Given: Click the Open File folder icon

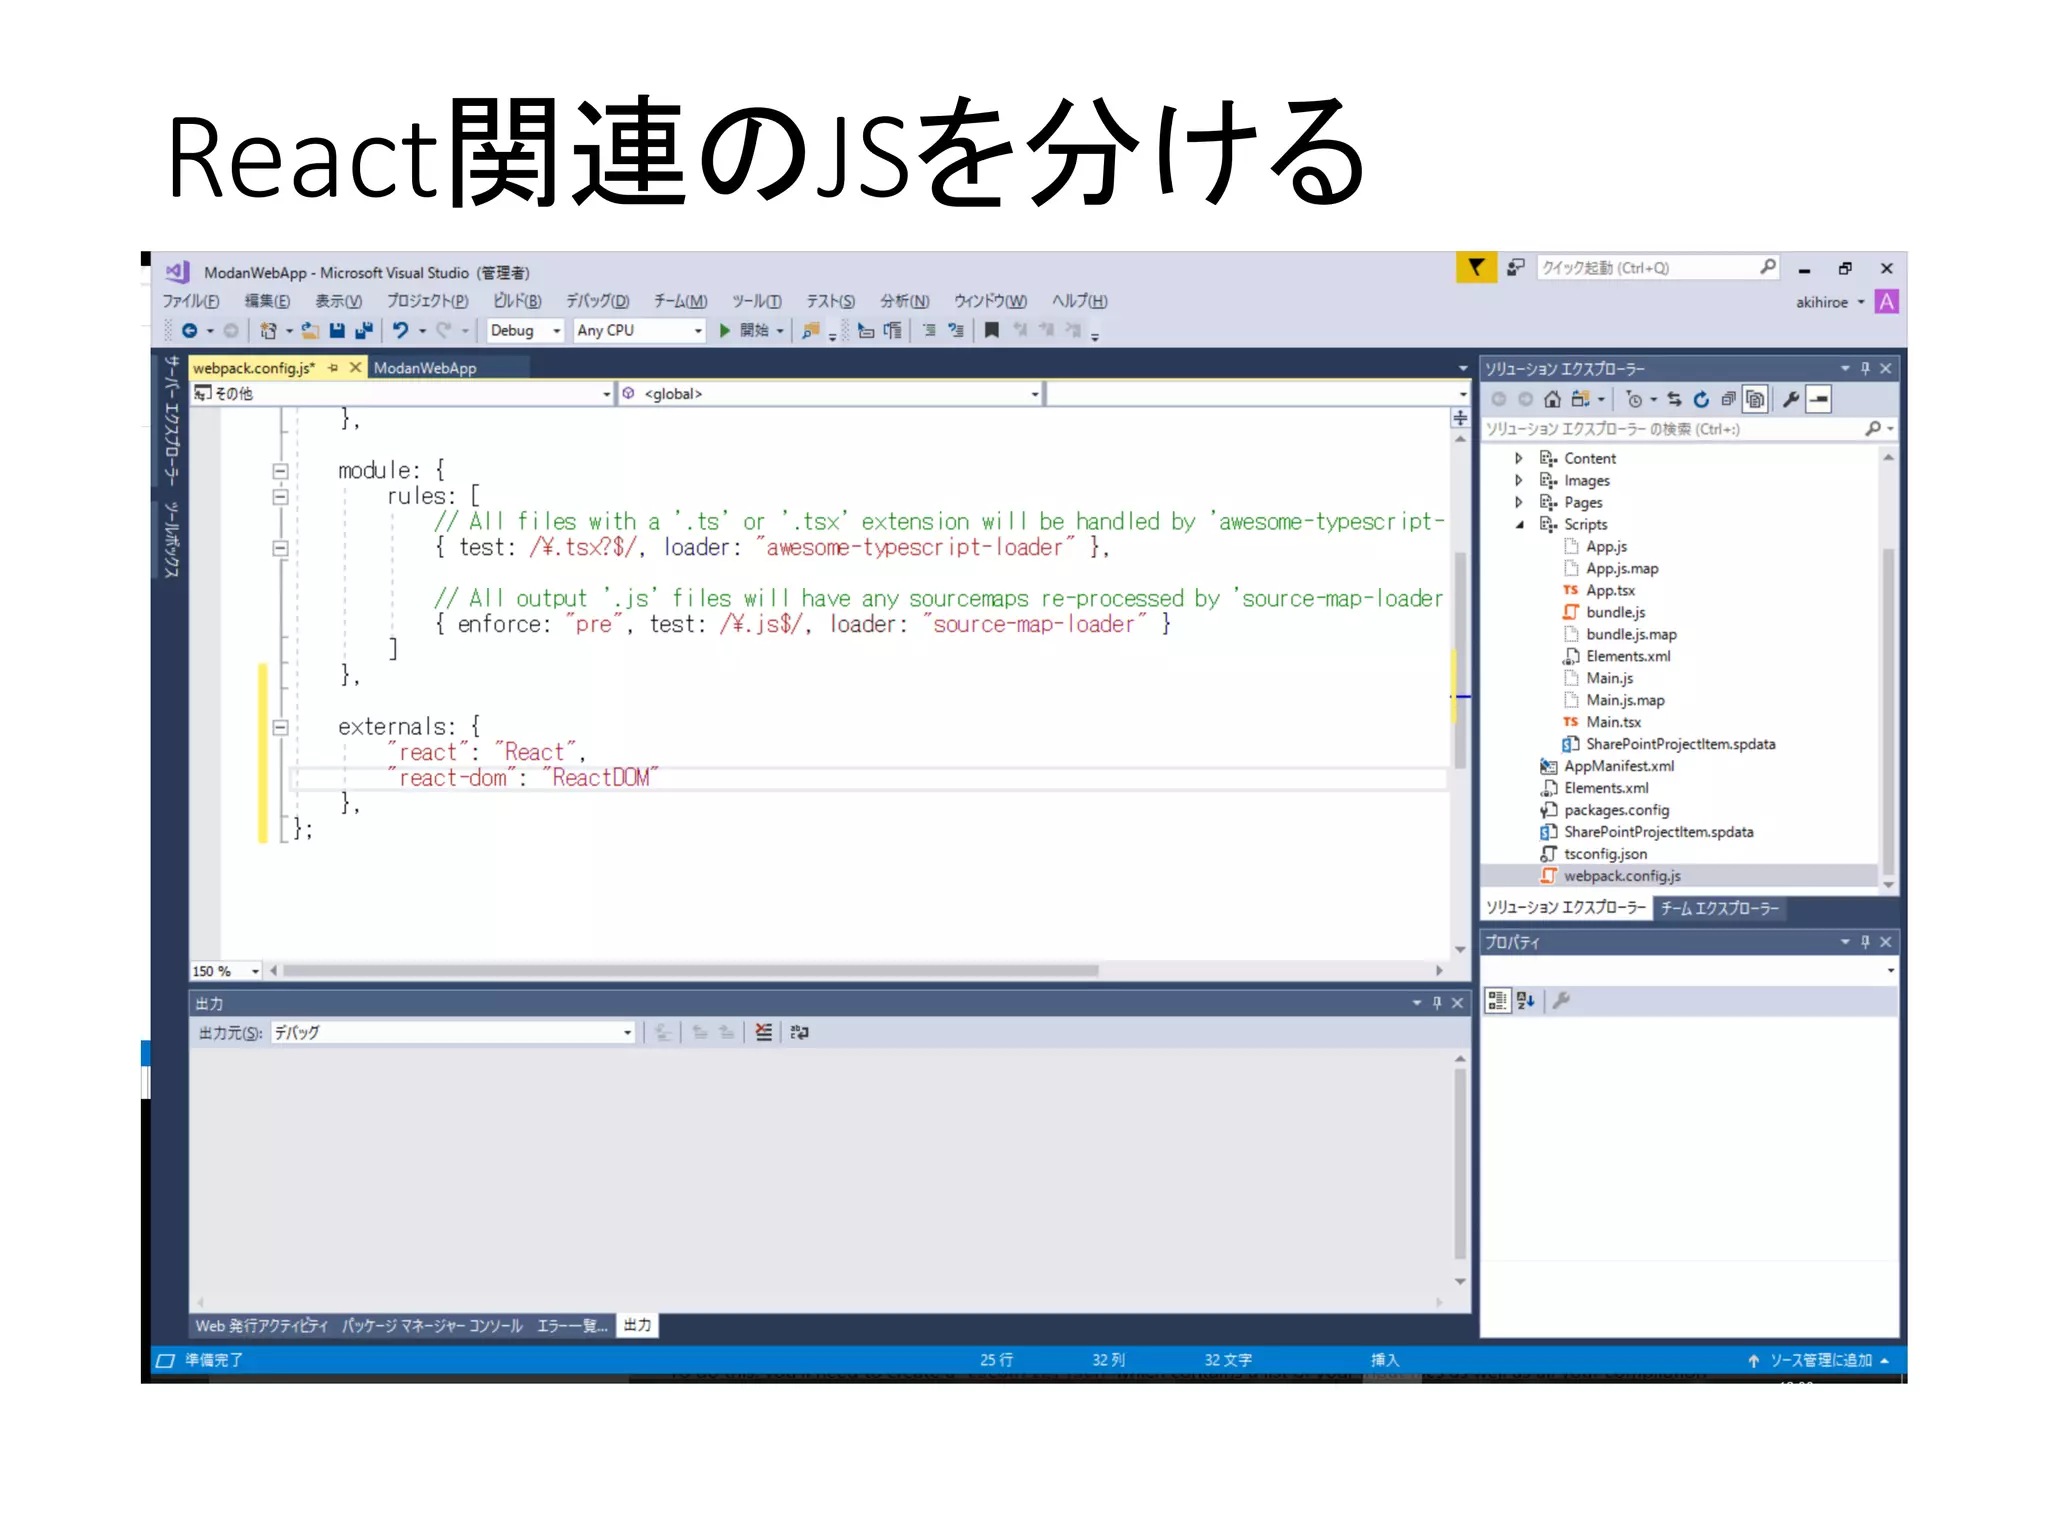Looking at the screenshot, I should tap(311, 330).
